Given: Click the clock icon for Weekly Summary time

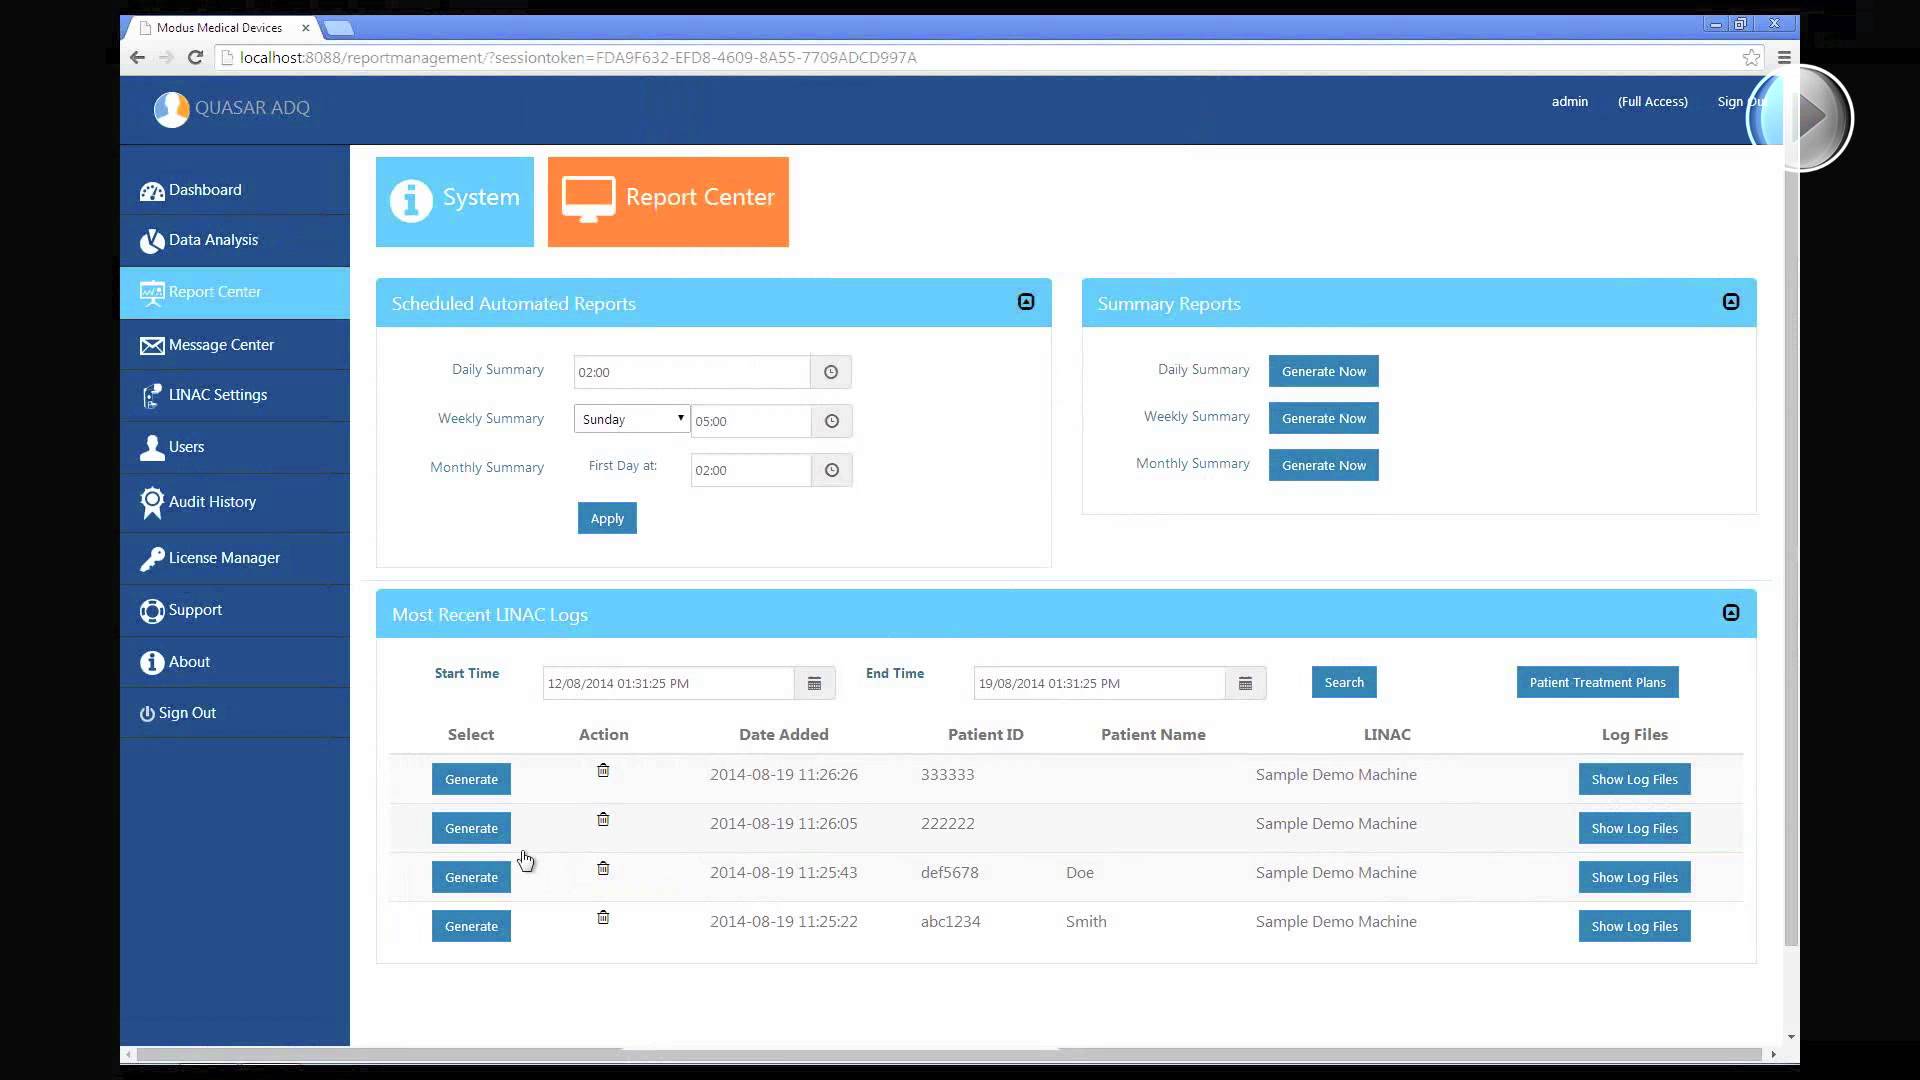Looking at the screenshot, I should pyautogui.click(x=831, y=421).
